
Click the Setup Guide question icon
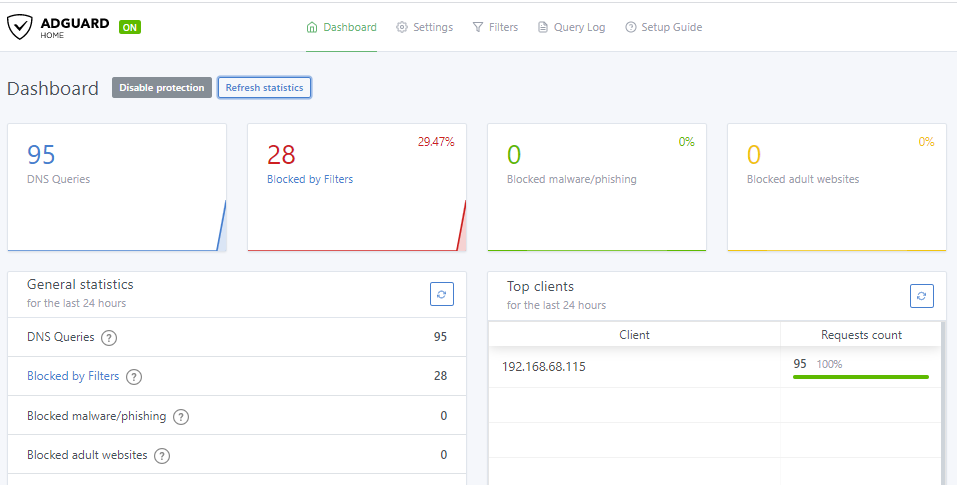tap(631, 27)
